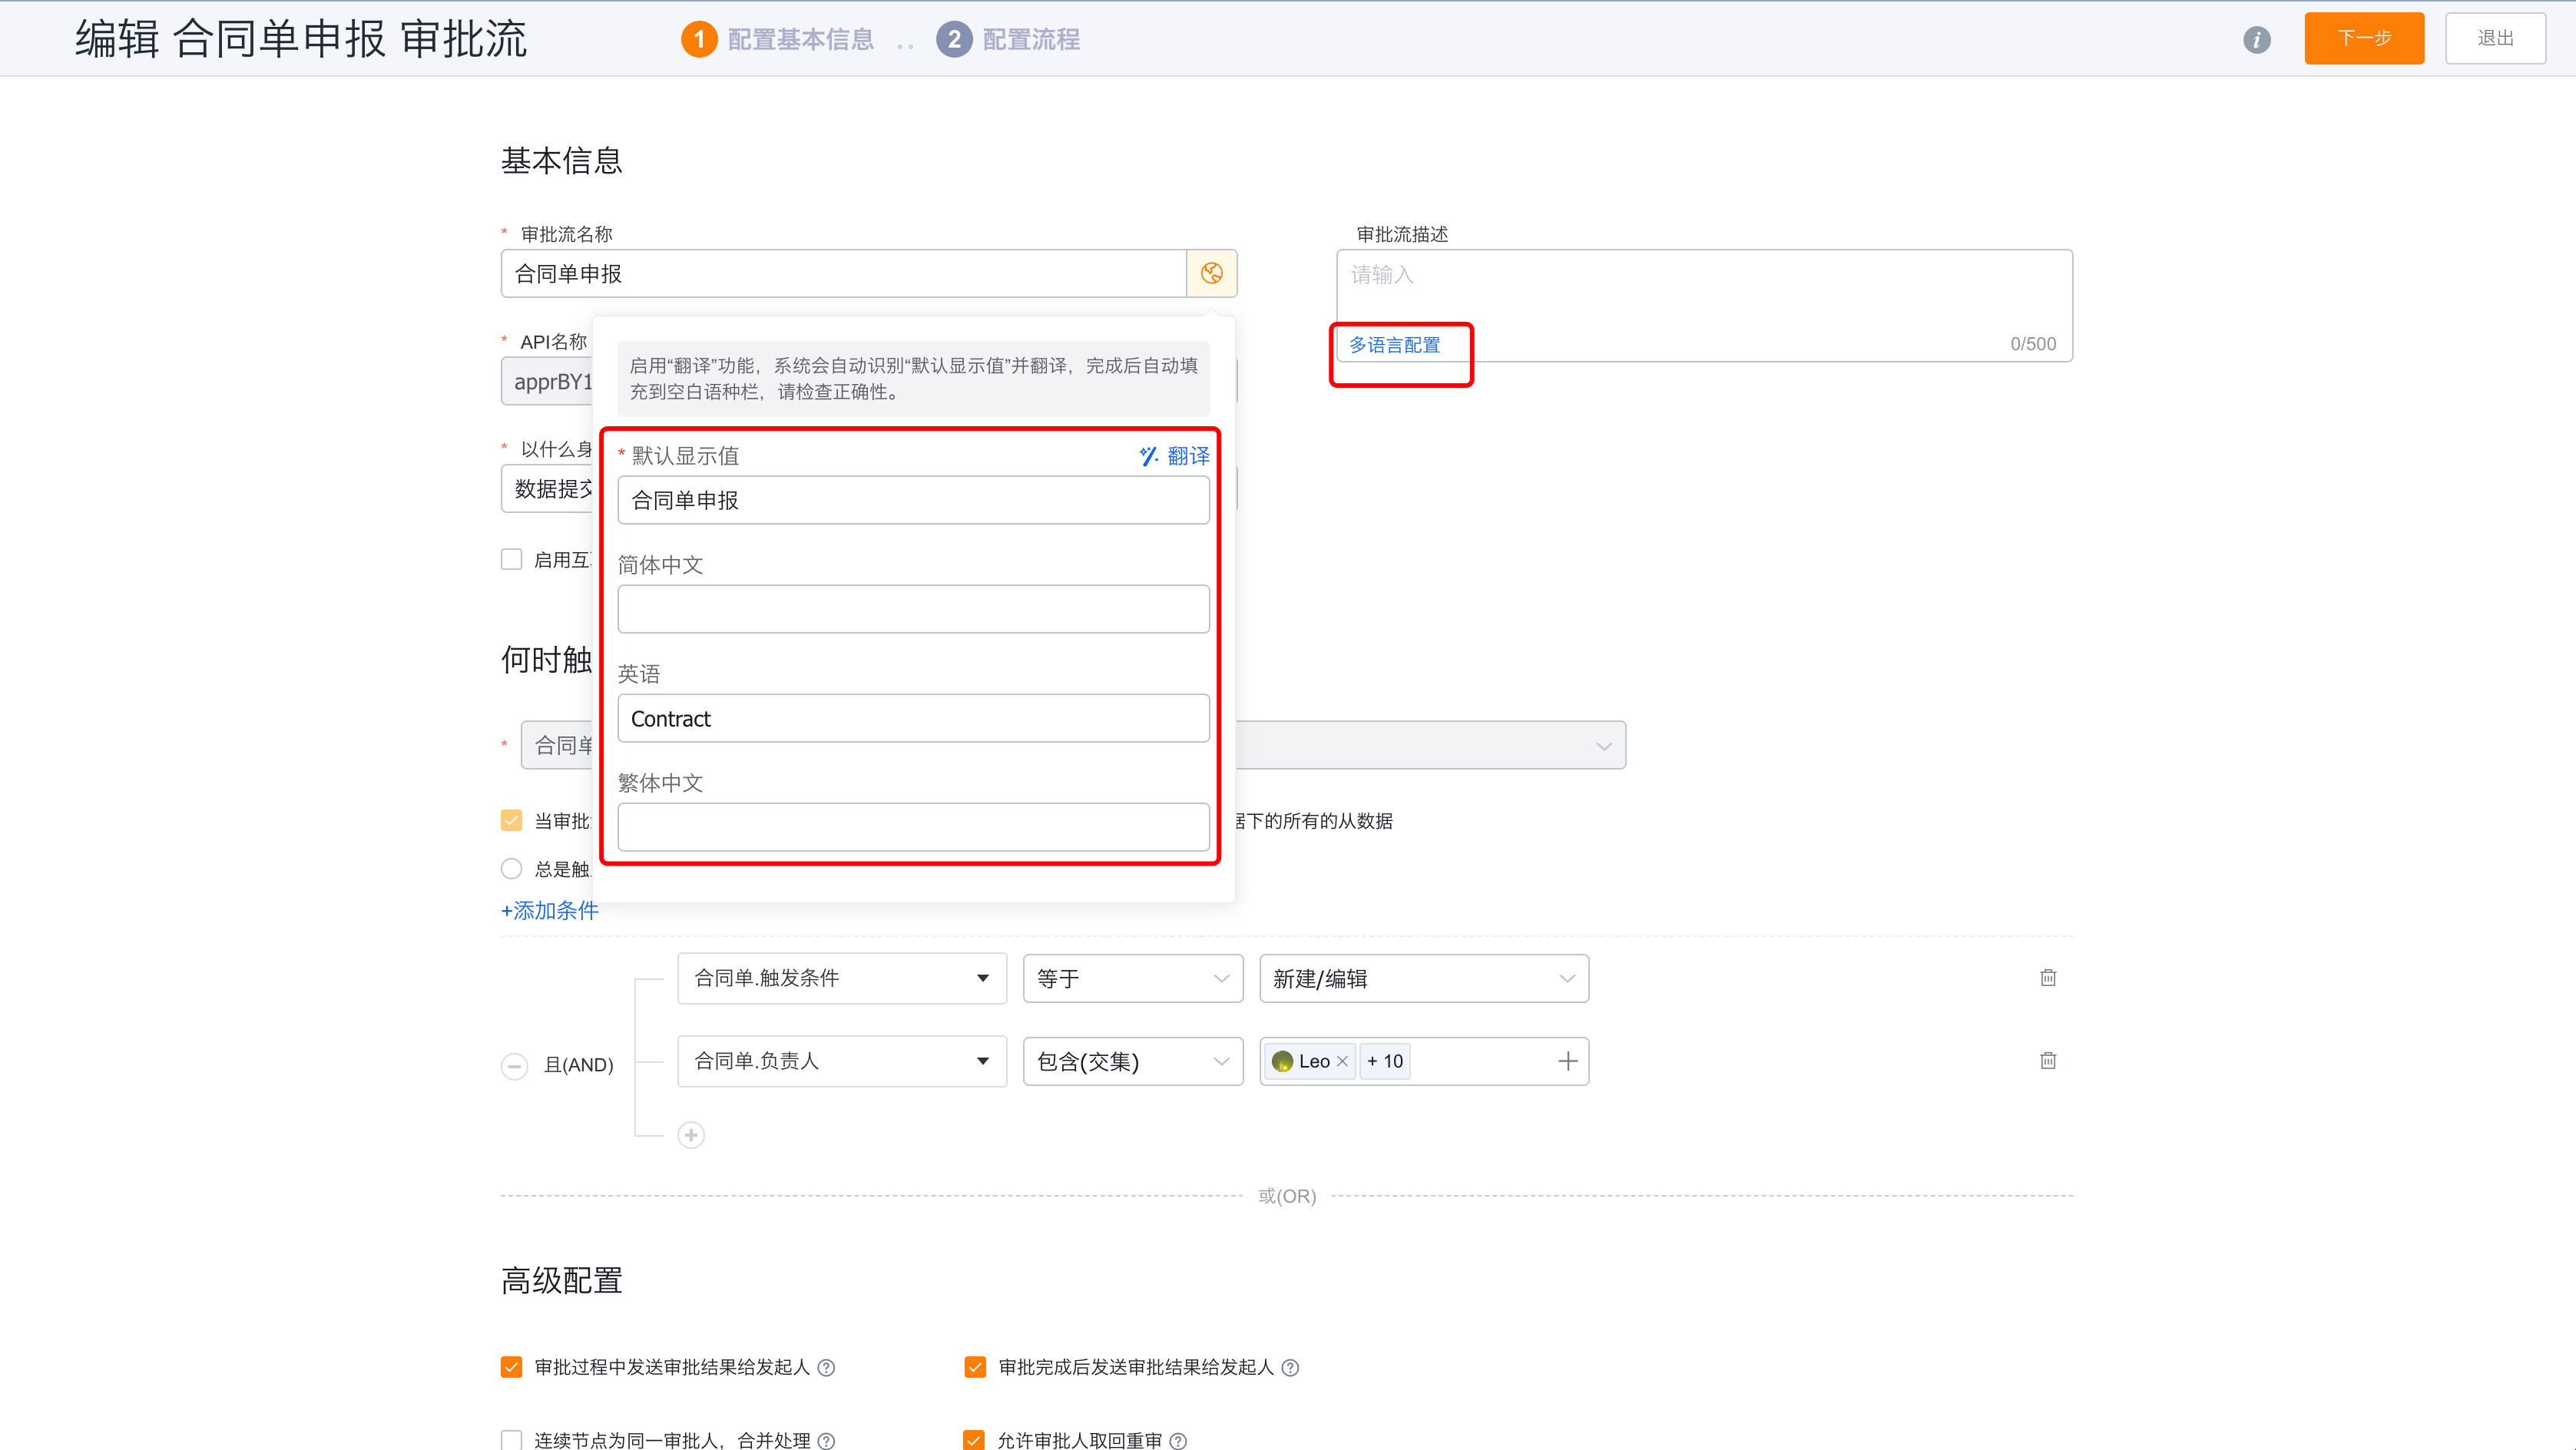Click the +添加条件 link
Screen dimensions: 2576x1450
tap(549, 910)
